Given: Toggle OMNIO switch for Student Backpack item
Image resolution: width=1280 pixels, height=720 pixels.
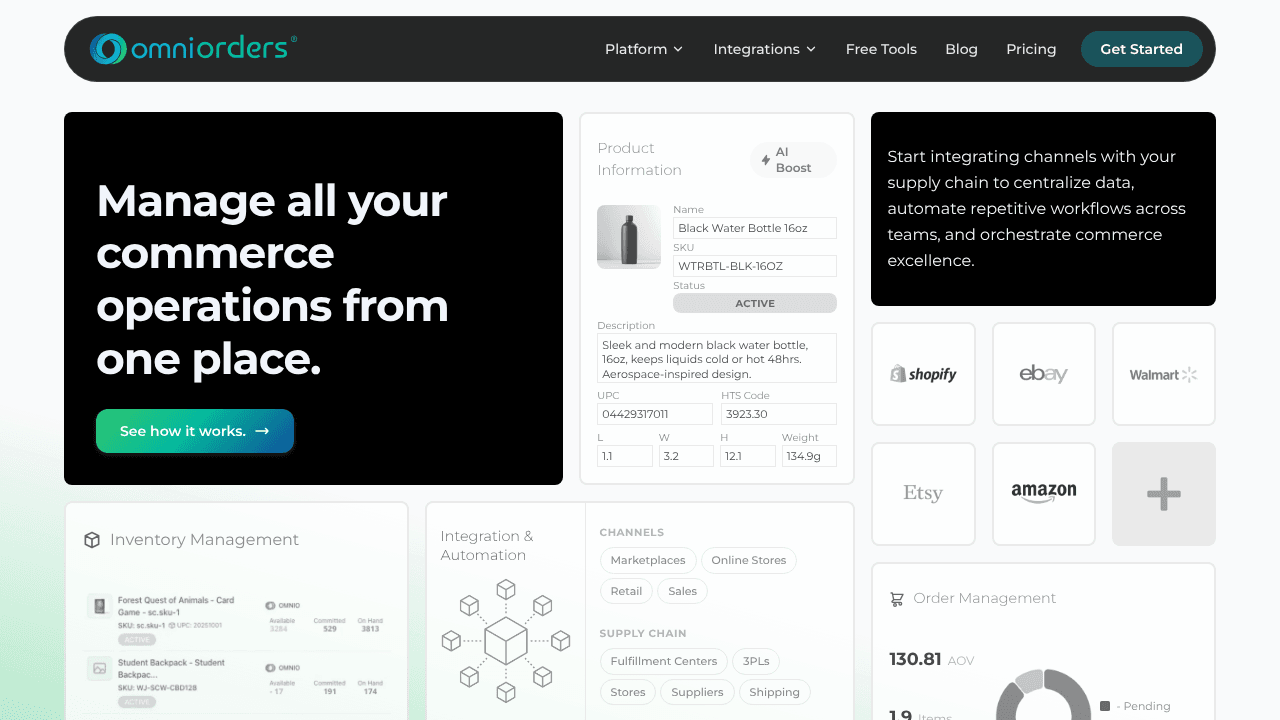Looking at the screenshot, I should (270, 667).
